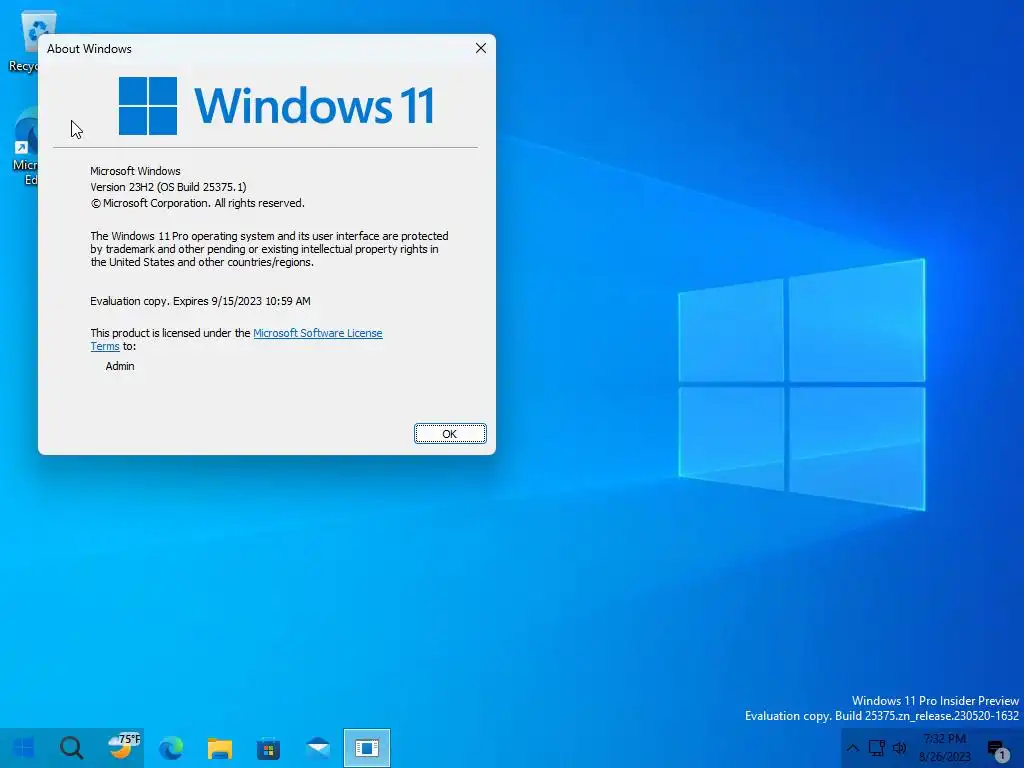
Task: Open File Explorer from the taskbar
Action: pos(220,748)
